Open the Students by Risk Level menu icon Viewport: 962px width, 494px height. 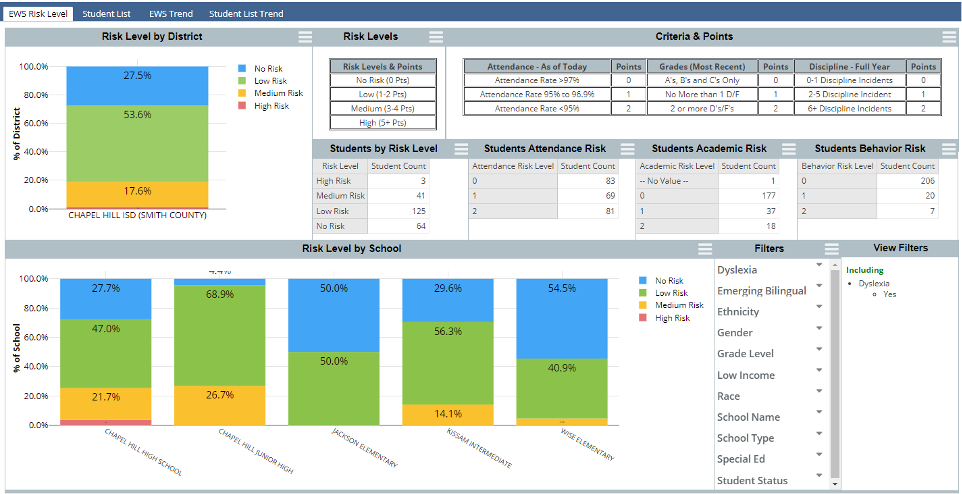(x=461, y=149)
